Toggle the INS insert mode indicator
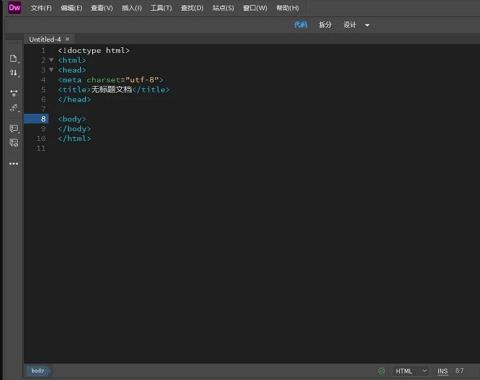Screen dimensions: 480x380 pos(442,371)
